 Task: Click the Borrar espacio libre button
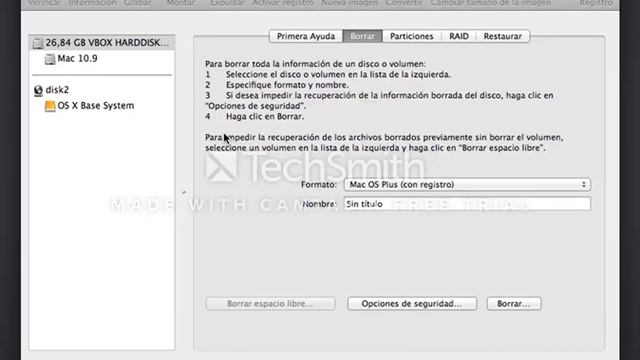(270, 304)
